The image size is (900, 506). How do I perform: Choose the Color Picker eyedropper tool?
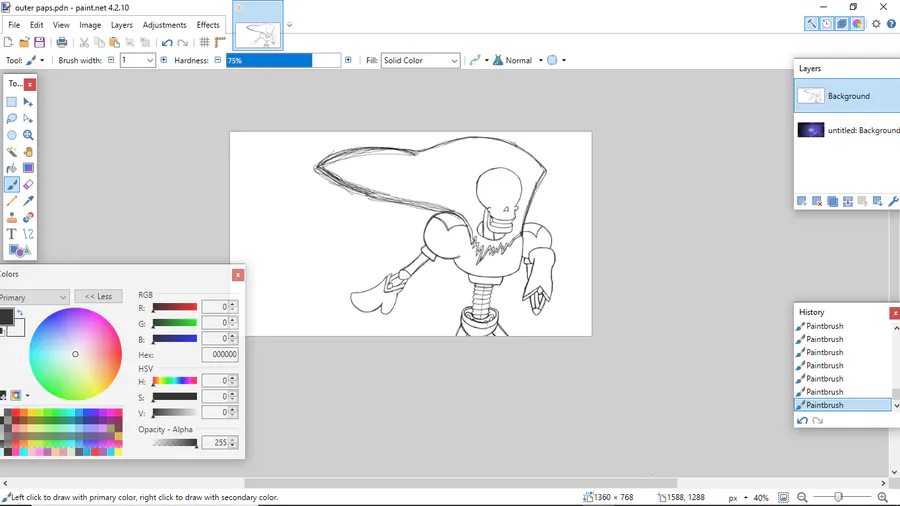pyautogui.click(x=28, y=201)
